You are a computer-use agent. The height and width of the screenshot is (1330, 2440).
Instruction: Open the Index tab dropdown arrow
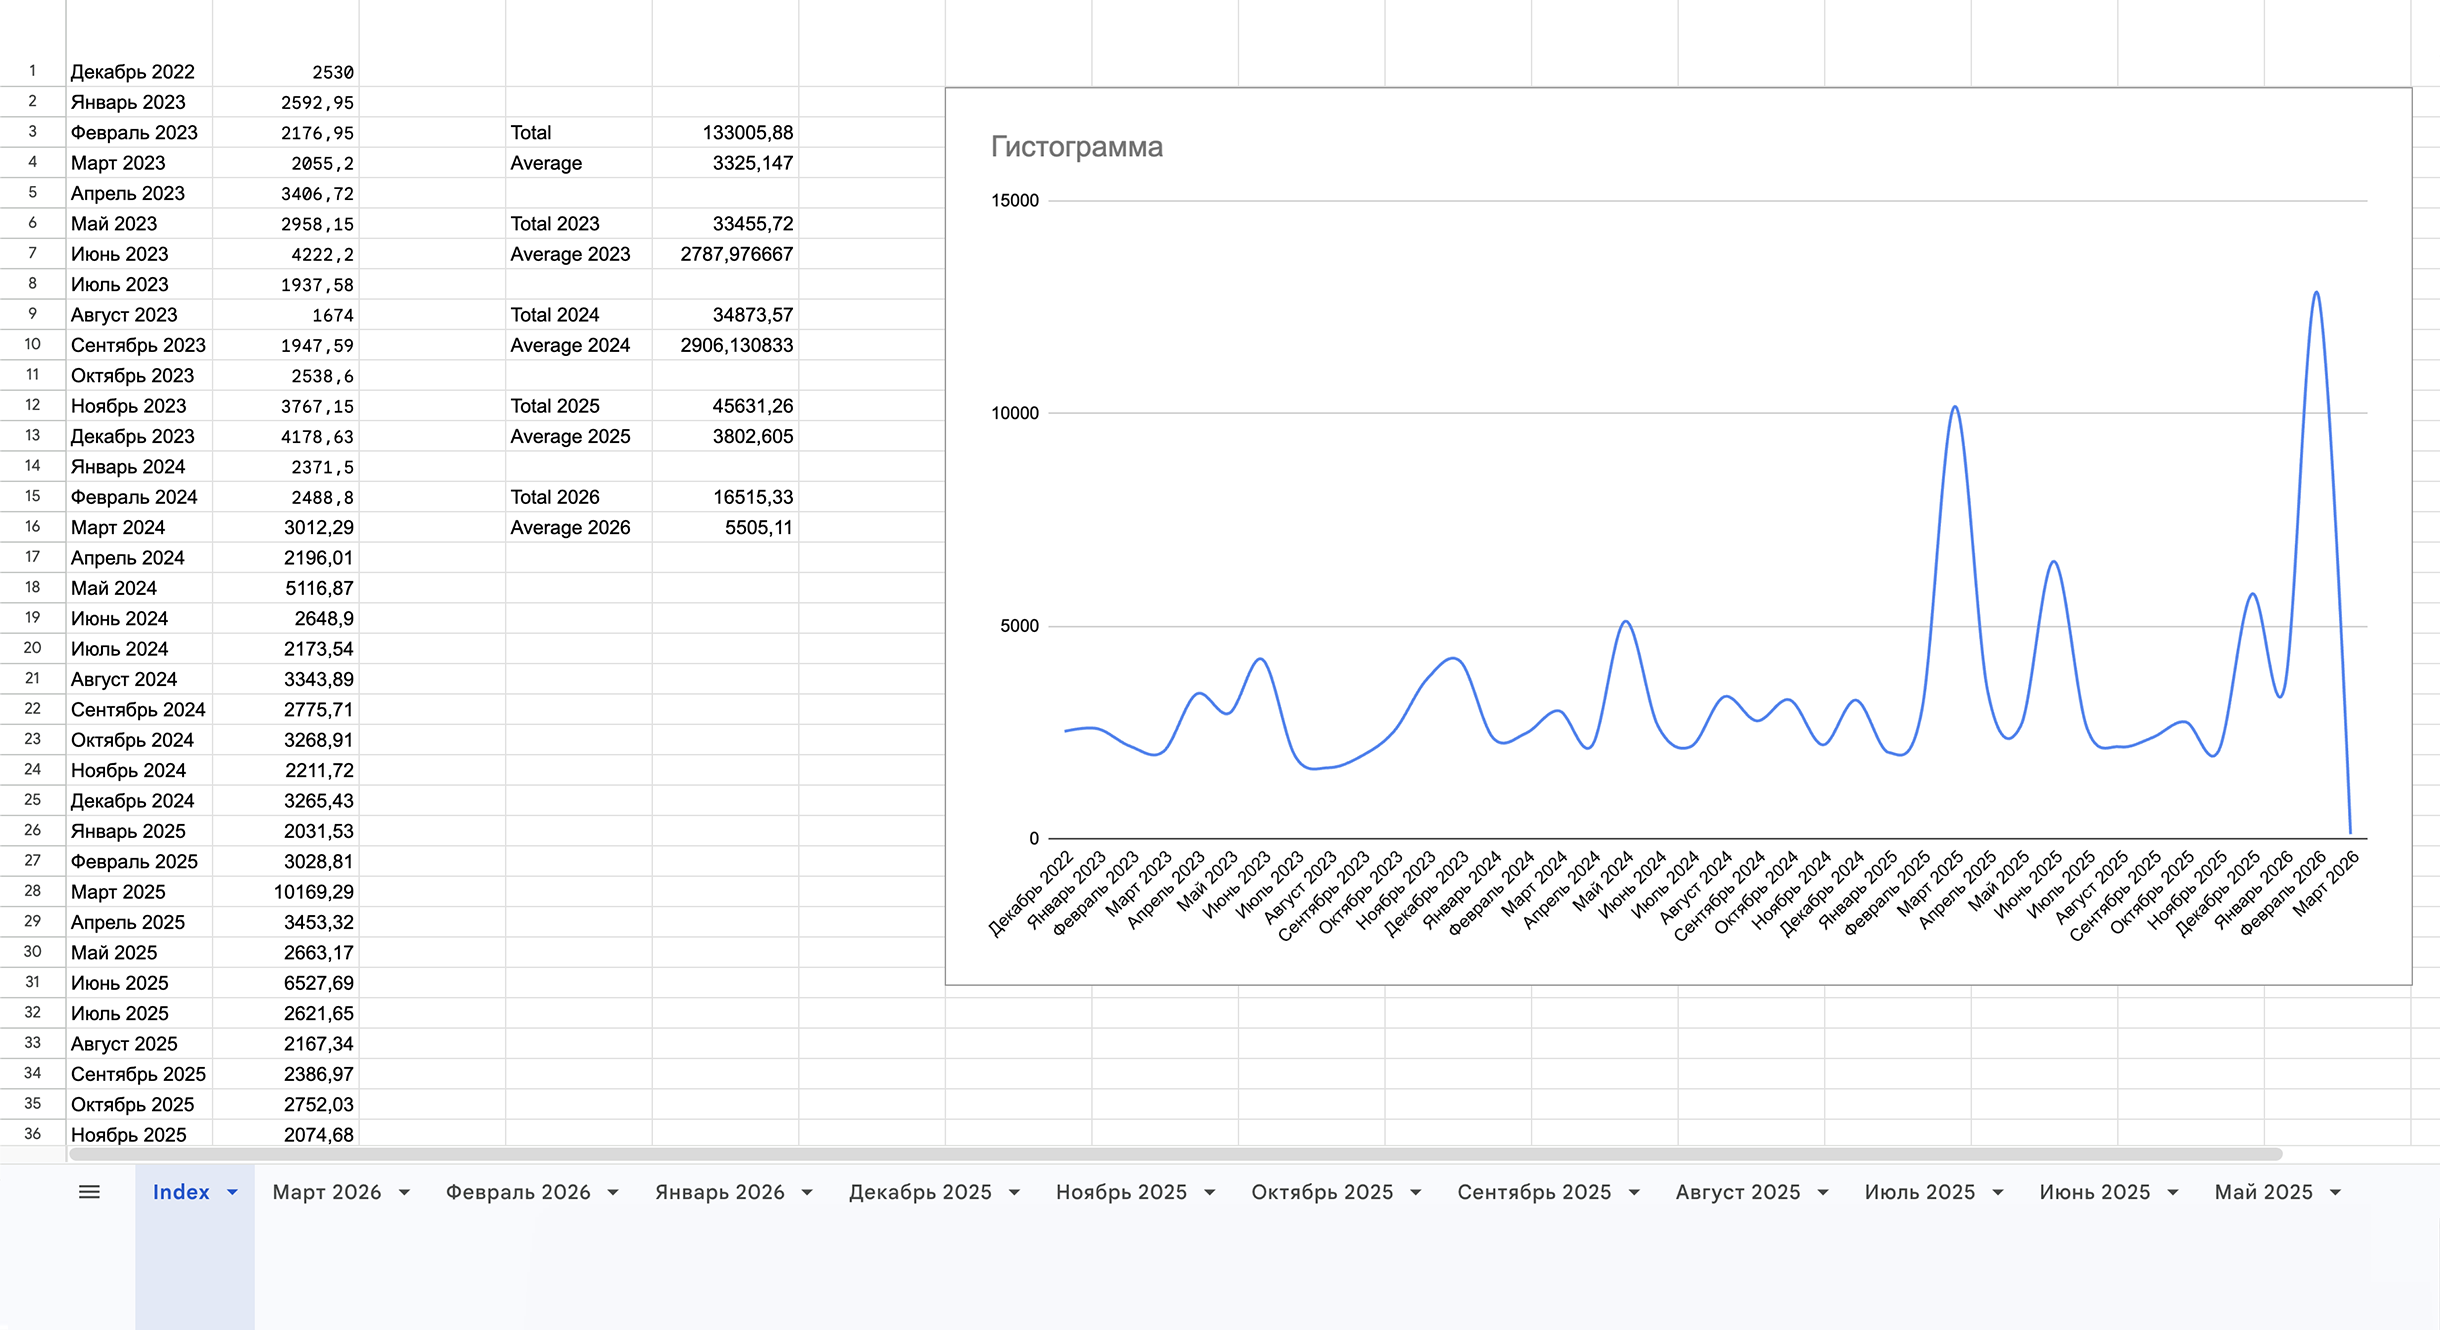(x=232, y=1192)
